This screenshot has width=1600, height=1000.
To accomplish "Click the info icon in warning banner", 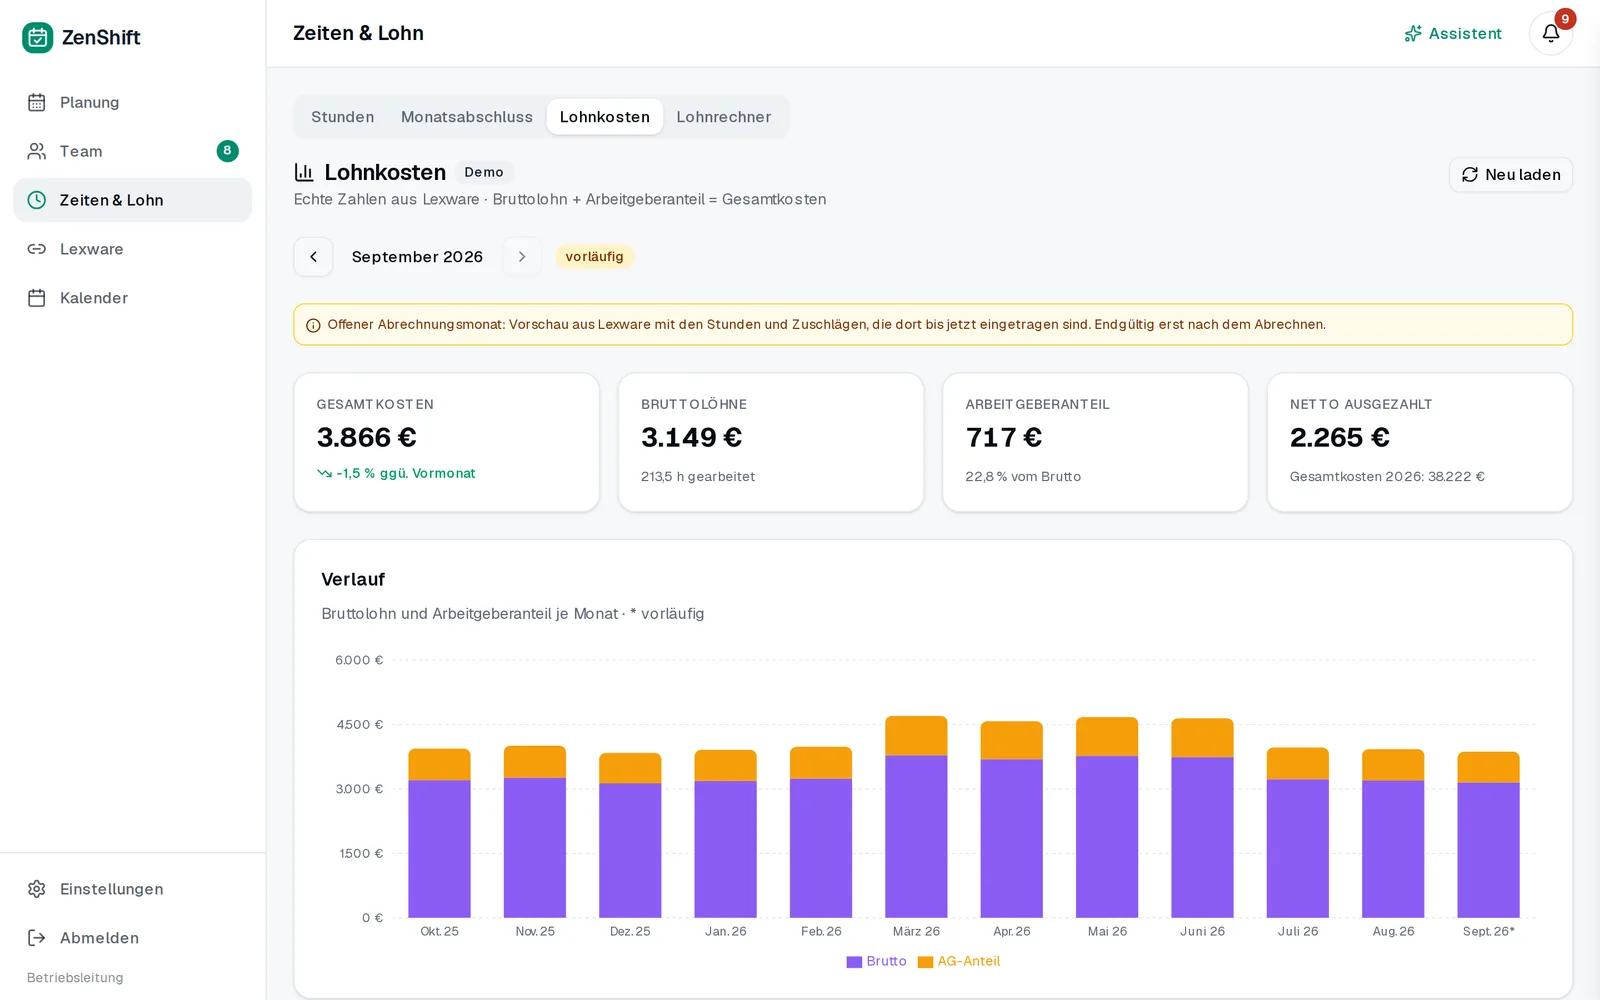I will click(x=313, y=325).
